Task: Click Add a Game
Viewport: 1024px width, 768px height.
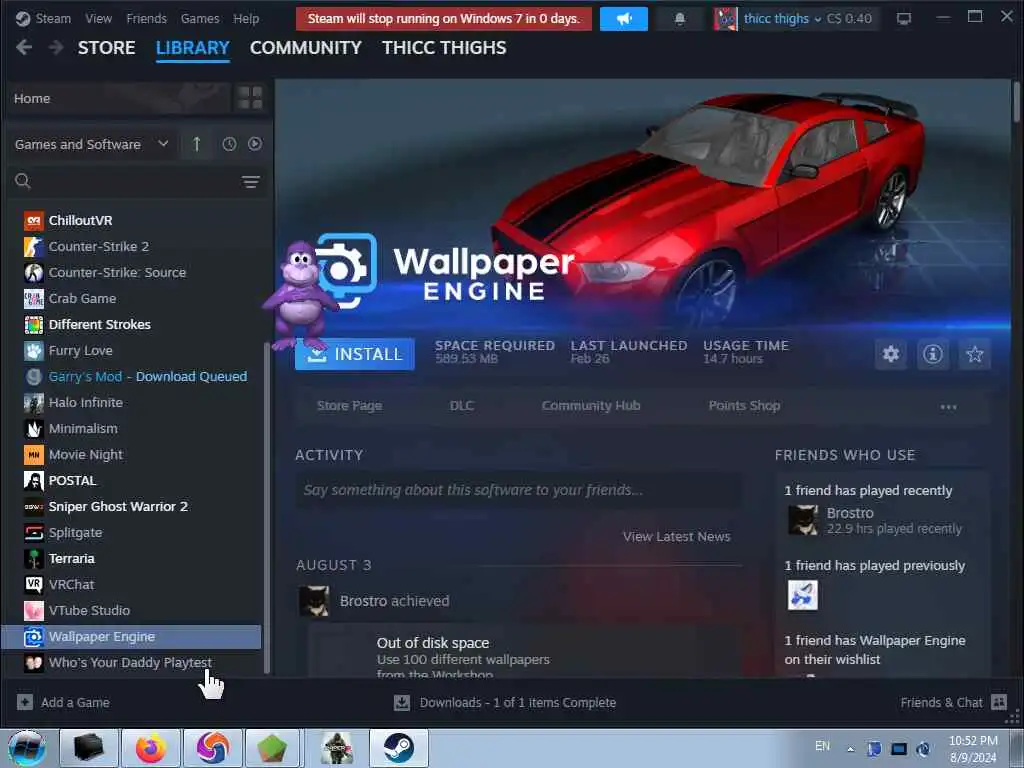Action: tap(63, 703)
